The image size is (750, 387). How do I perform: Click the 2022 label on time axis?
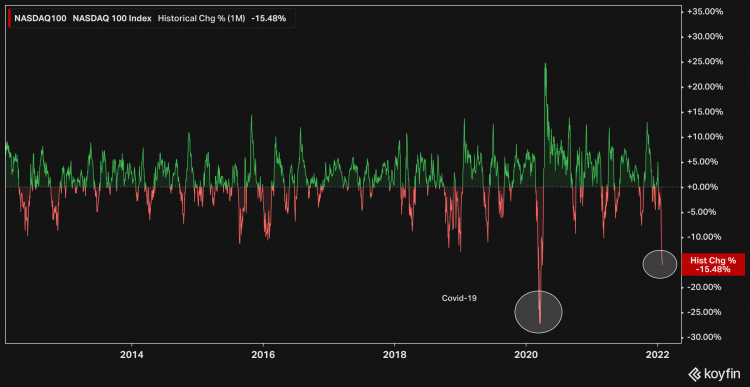click(x=657, y=354)
